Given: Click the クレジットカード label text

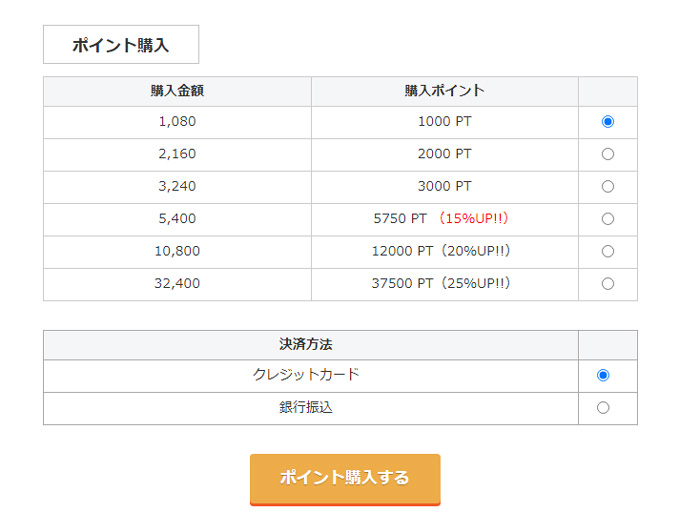Looking at the screenshot, I should tap(306, 375).
